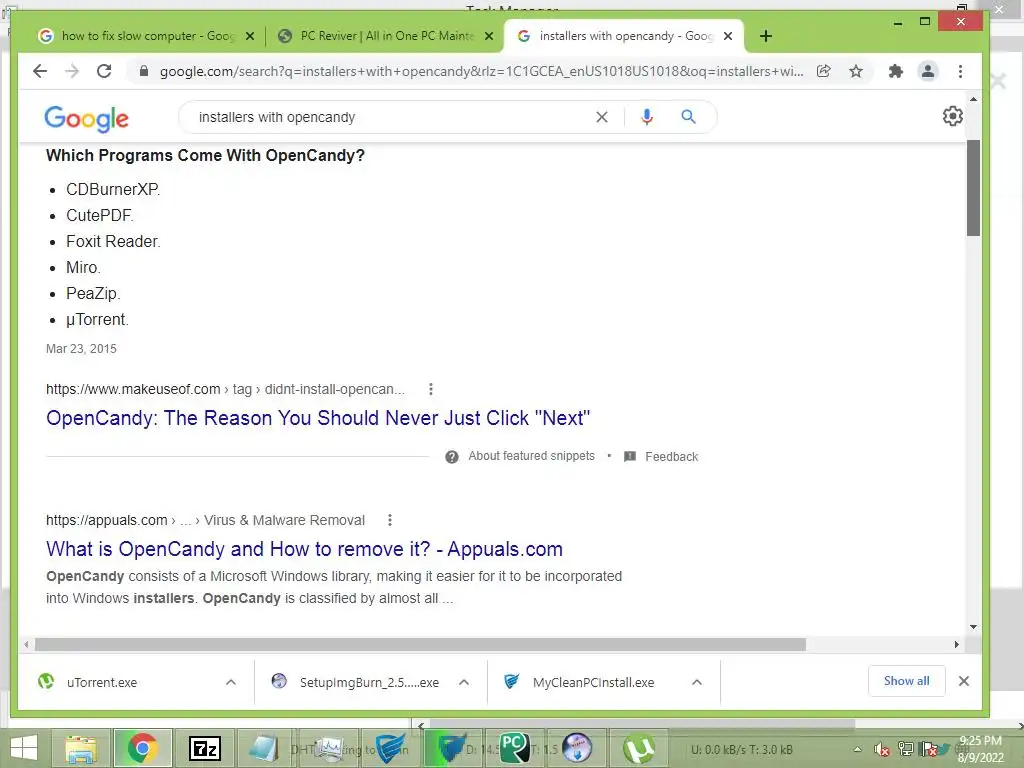Click the padlock site info icon
The image size is (1024, 768).
click(144, 71)
